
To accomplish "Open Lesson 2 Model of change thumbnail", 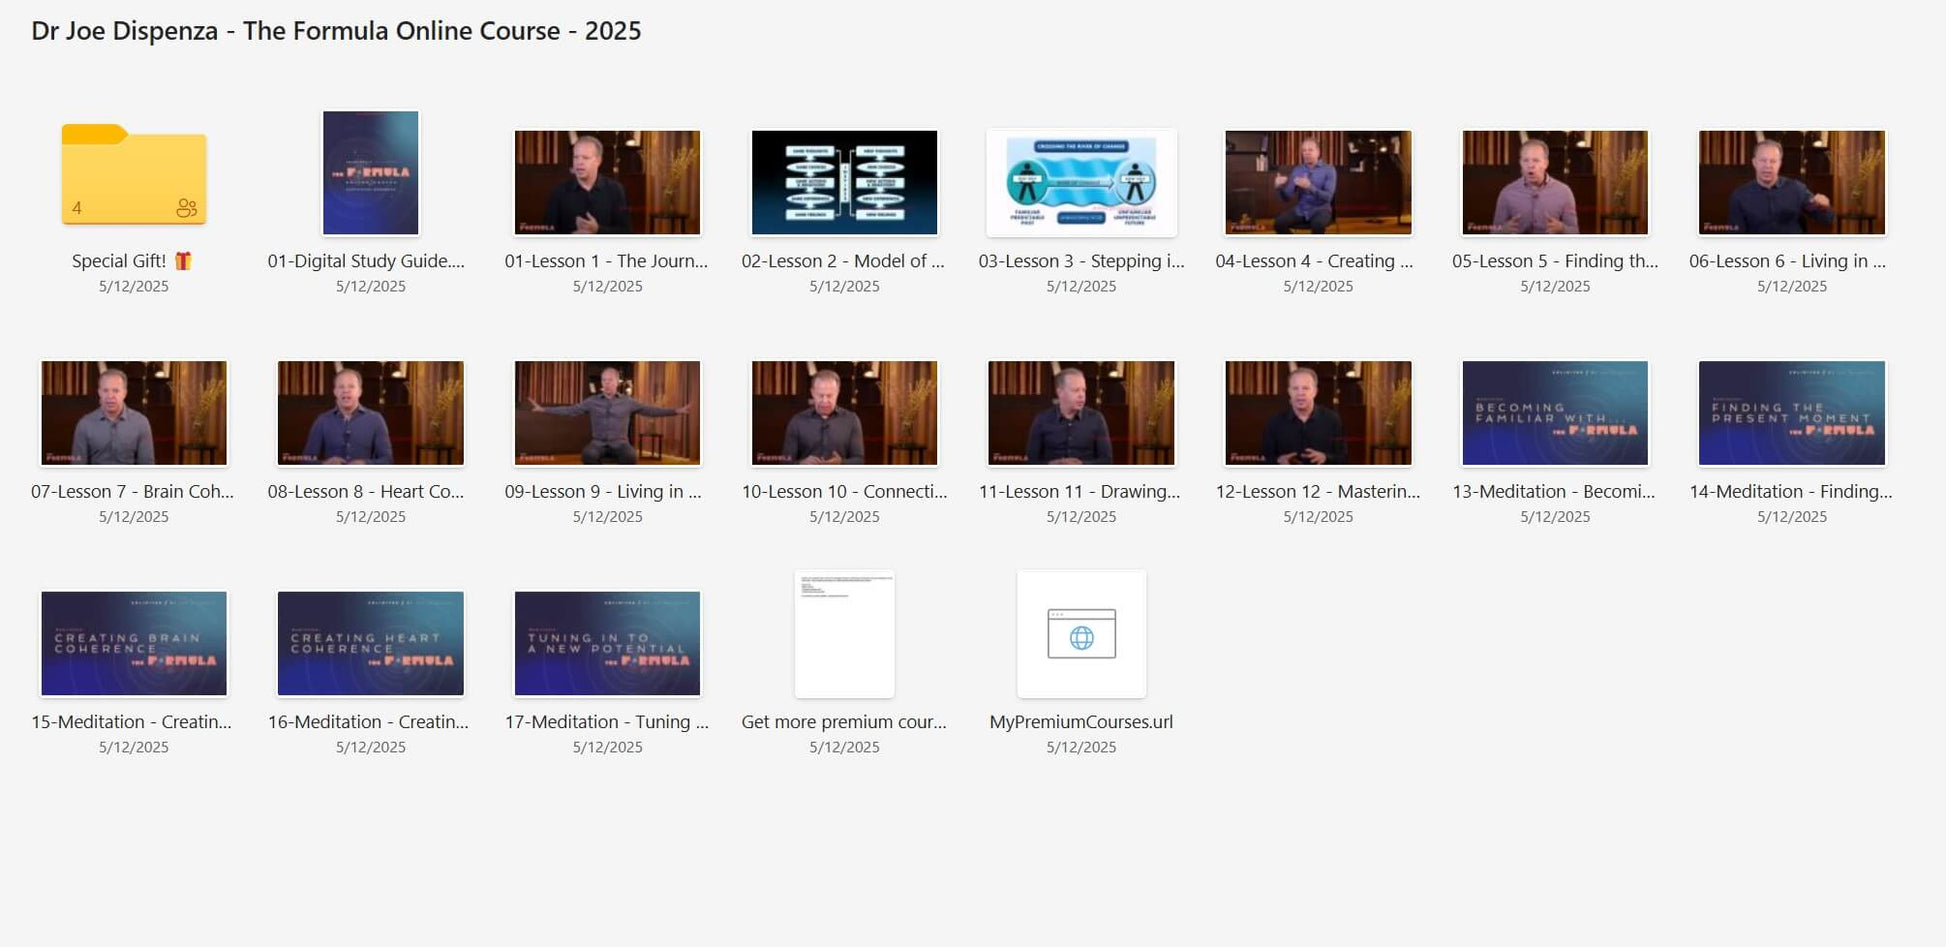I will click(x=844, y=182).
